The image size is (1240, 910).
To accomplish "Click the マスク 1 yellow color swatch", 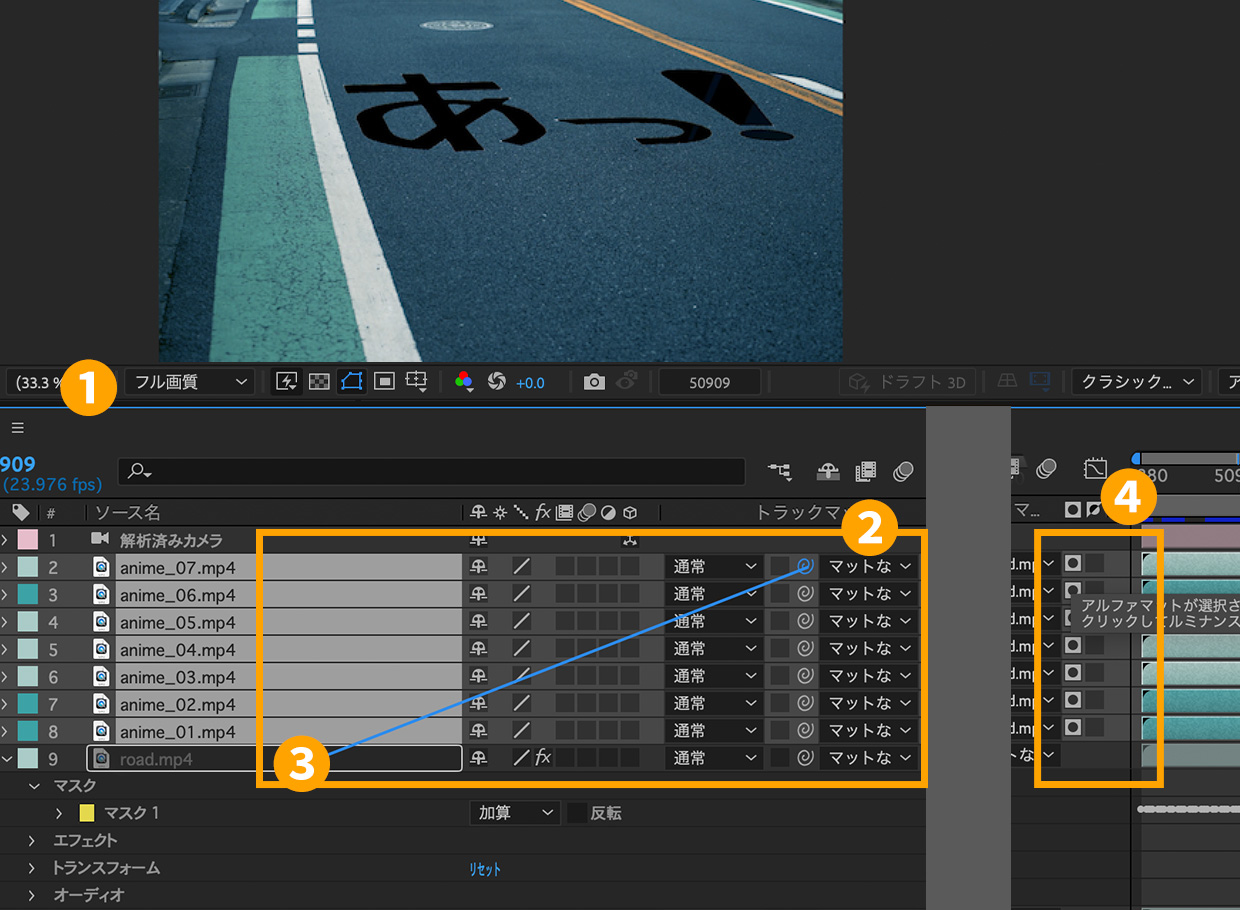I will pos(86,813).
